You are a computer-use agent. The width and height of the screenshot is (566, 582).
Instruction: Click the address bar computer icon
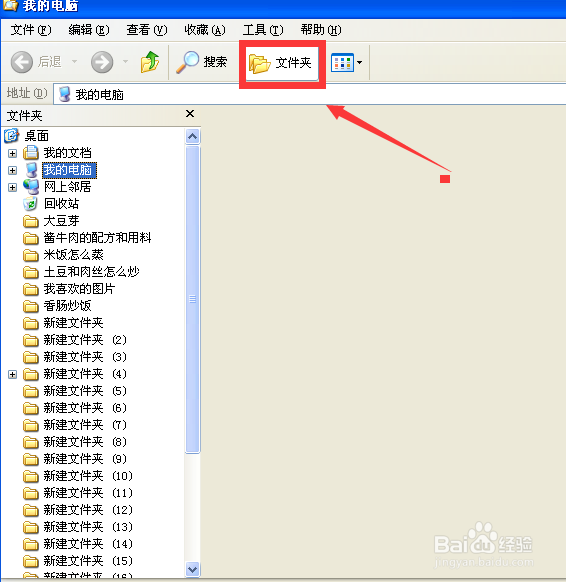point(65,94)
